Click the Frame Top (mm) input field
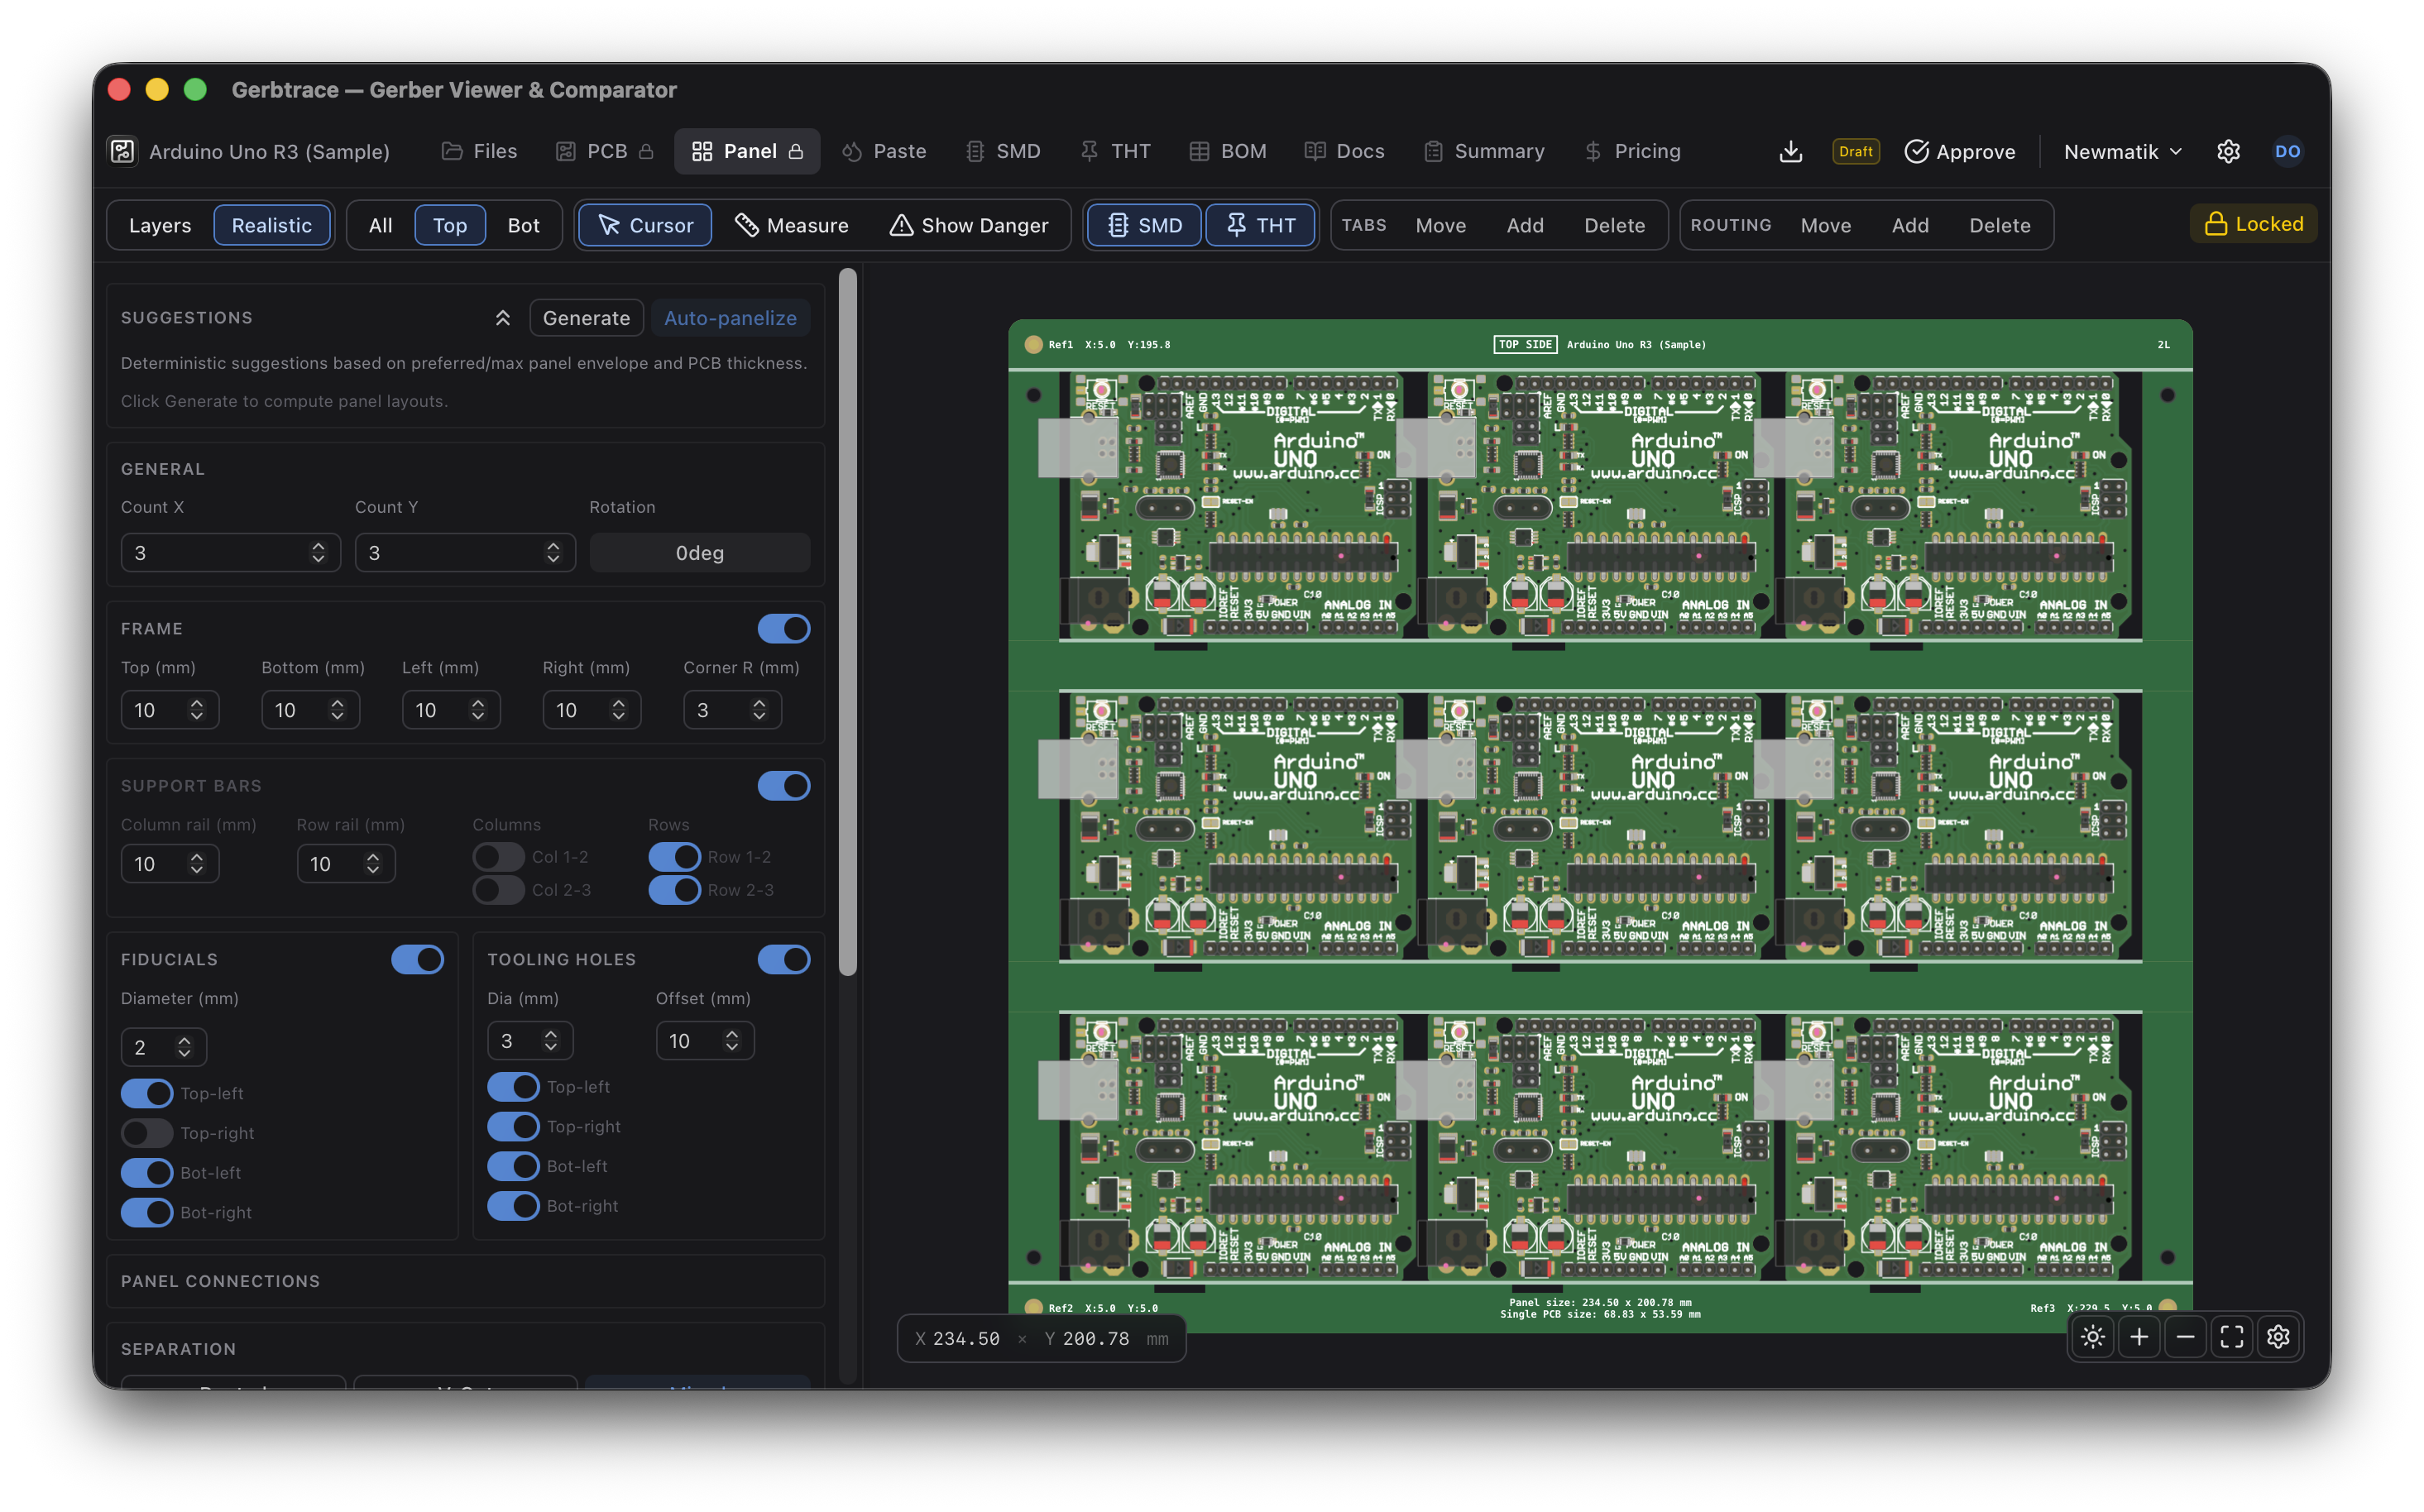This screenshot has height=1512, width=2424. click(170, 710)
